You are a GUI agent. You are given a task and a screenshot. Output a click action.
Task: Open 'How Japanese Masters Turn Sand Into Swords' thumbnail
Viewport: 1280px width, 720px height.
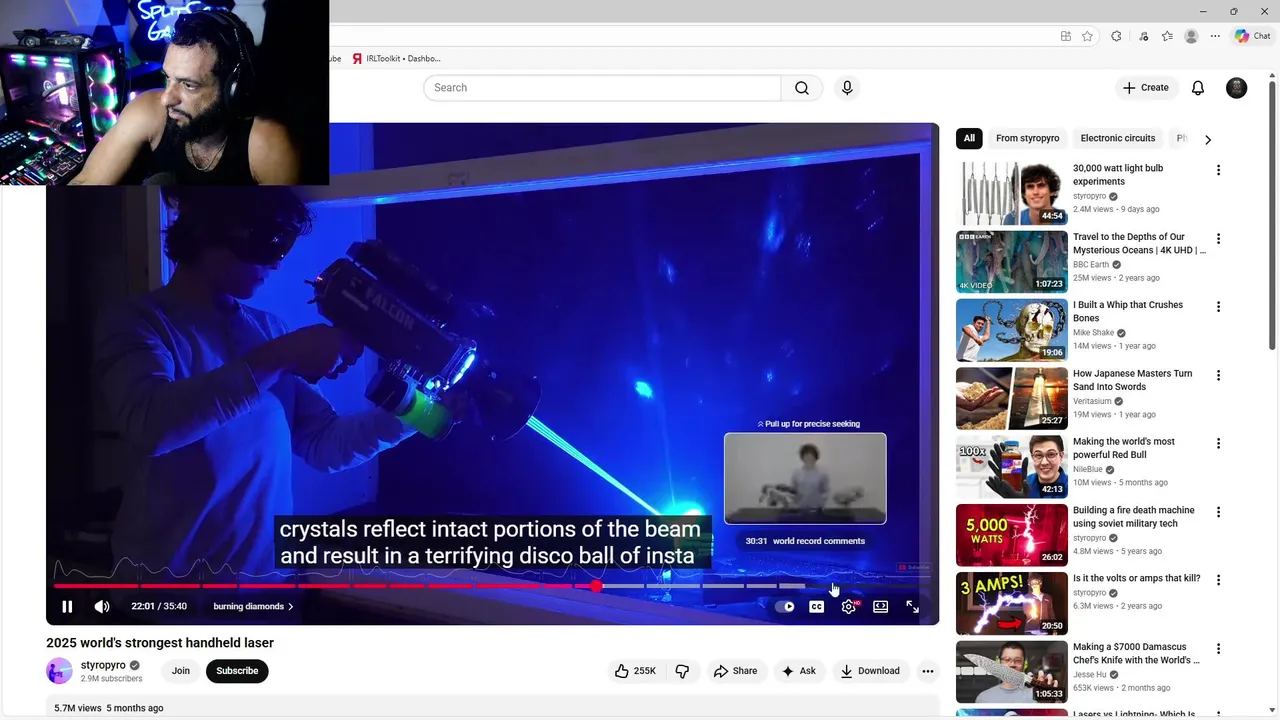(1012, 398)
